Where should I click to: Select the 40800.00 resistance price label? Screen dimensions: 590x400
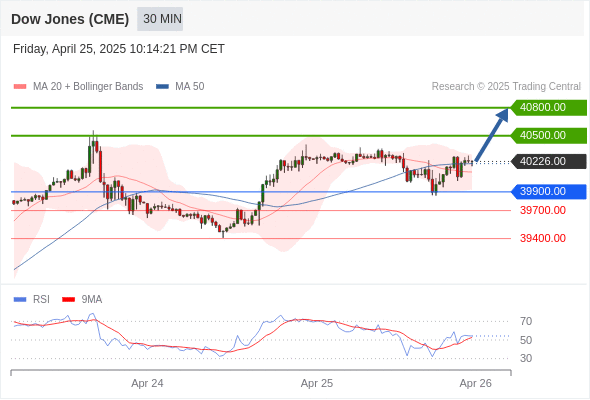549,108
